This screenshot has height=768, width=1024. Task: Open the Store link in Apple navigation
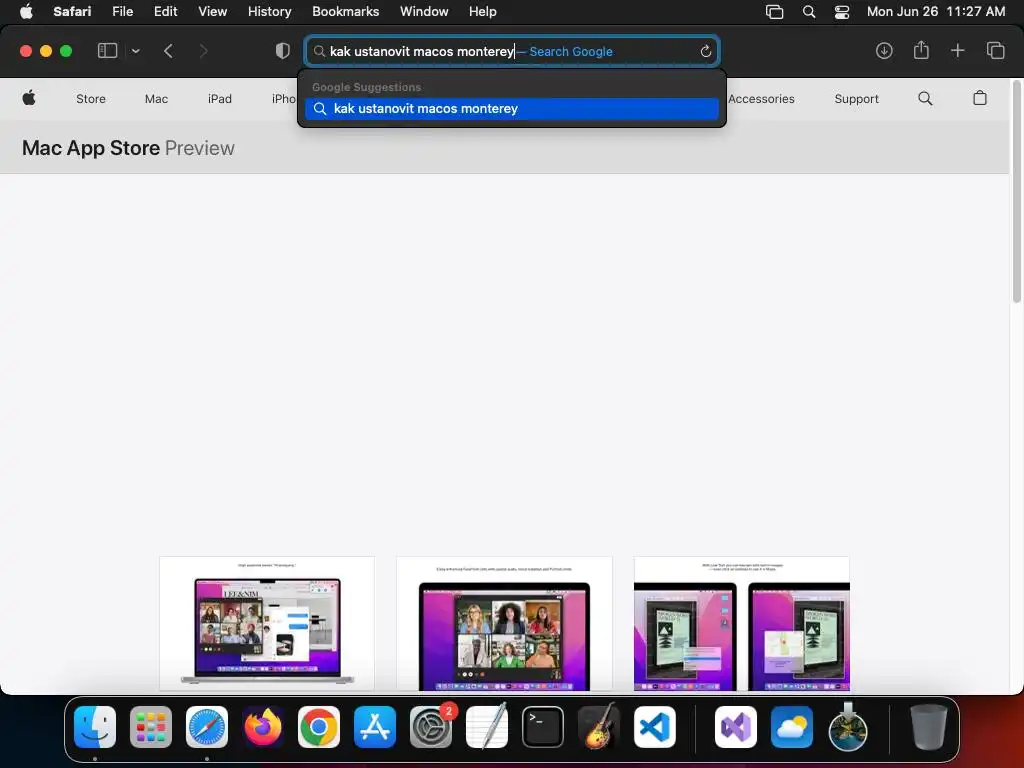[x=91, y=99]
